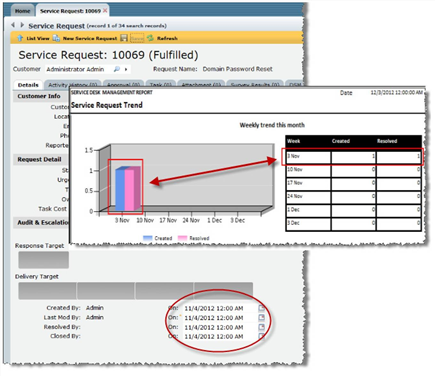Viewport: 435px width, 376px height.
Task: Click the Domain Password Reset request name
Action: coord(237,69)
